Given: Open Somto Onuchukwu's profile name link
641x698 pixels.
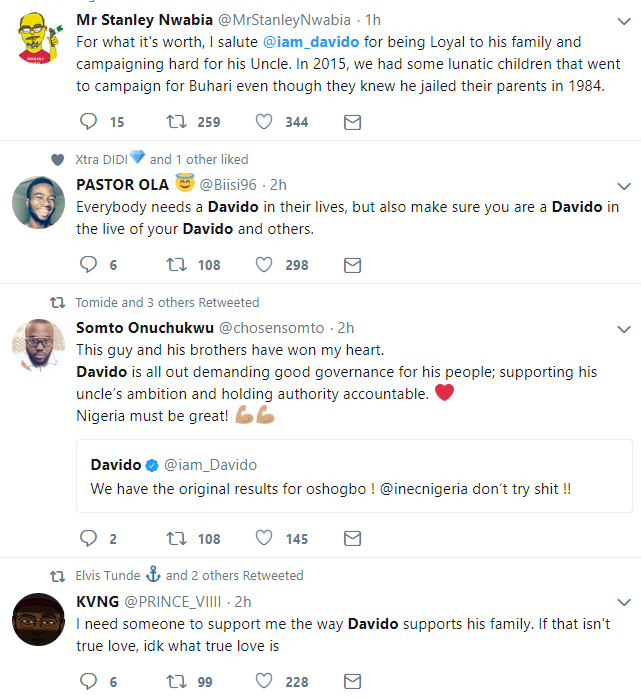Looking at the screenshot, I should coord(143,328).
